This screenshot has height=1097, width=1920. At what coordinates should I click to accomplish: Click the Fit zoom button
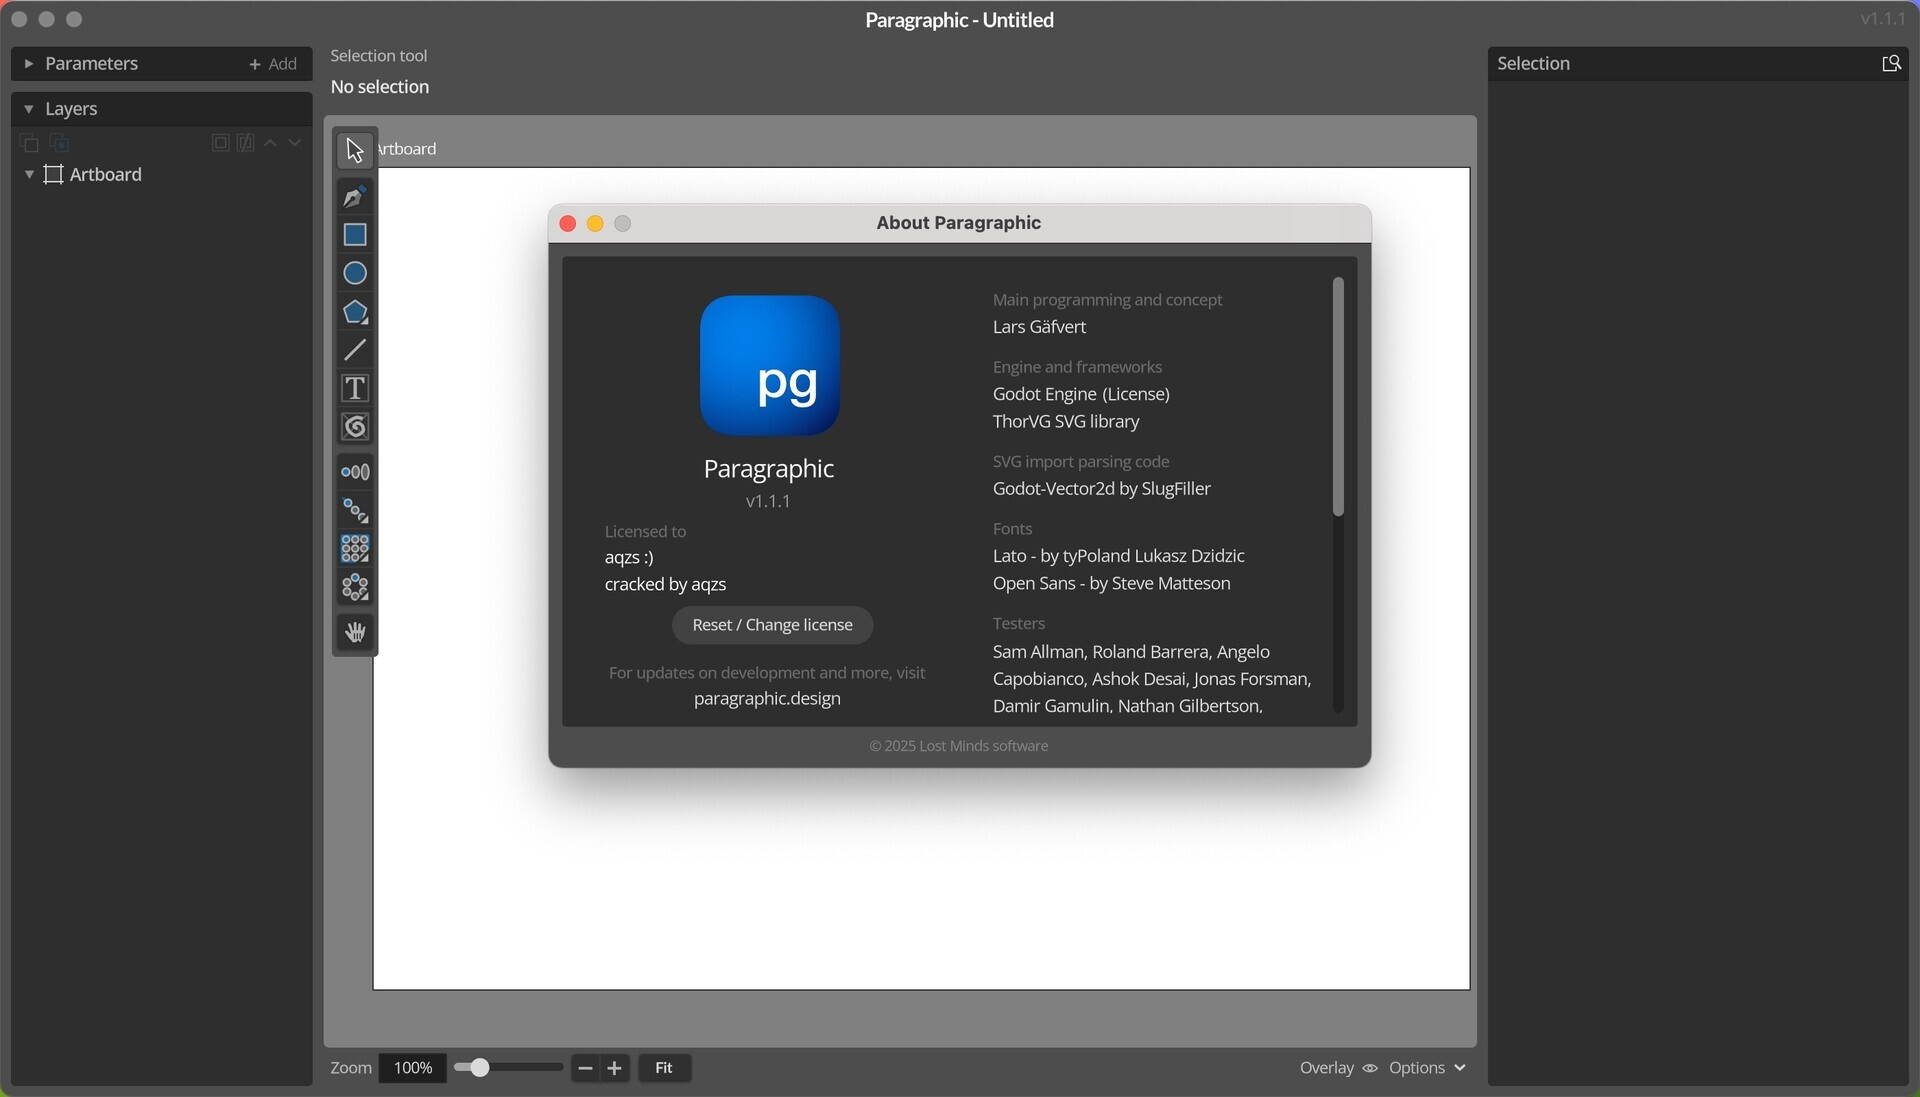click(x=664, y=1068)
